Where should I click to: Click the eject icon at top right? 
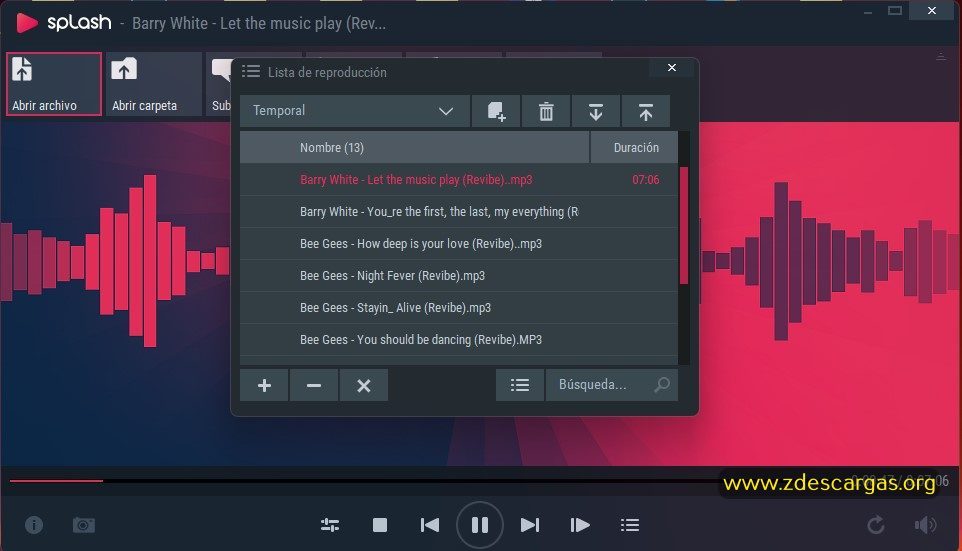[x=941, y=56]
